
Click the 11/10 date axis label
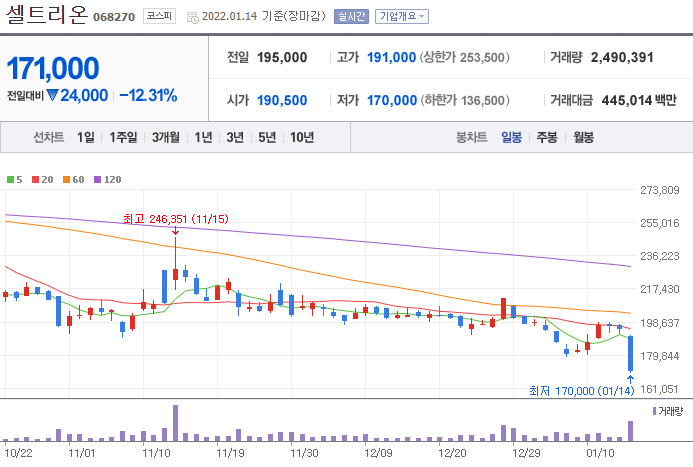pos(156,453)
